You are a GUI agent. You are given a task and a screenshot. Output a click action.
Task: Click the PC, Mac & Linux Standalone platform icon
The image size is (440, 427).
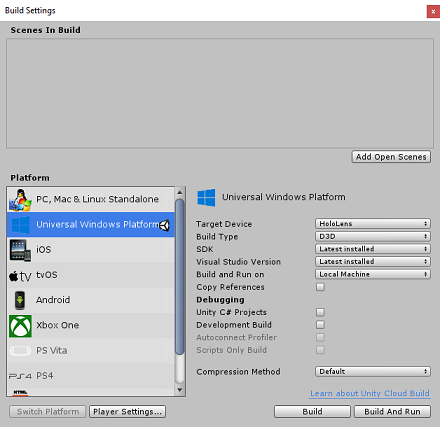[20, 200]
